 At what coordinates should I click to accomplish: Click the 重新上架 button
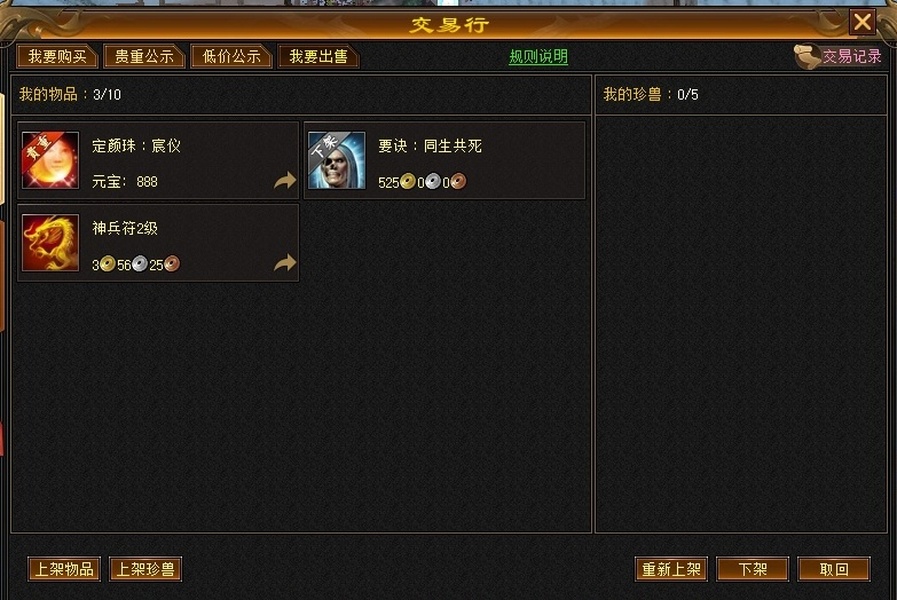(x=671, y=569)
